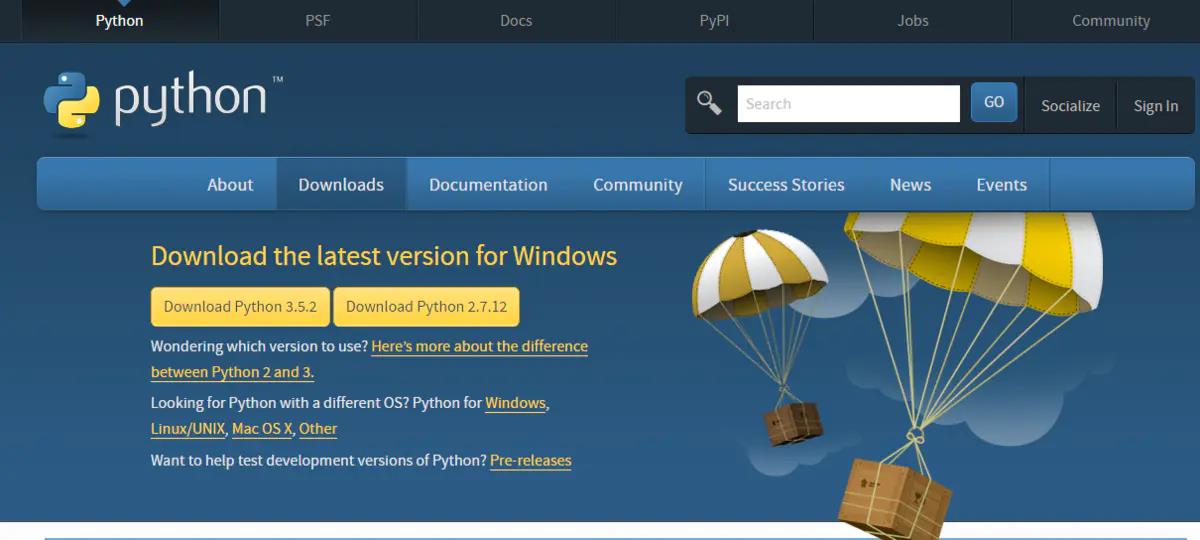The height and width of the screenshot is (540, 1200).
Task: Open the Jobs top tab
Action: (x=912, y=21)
